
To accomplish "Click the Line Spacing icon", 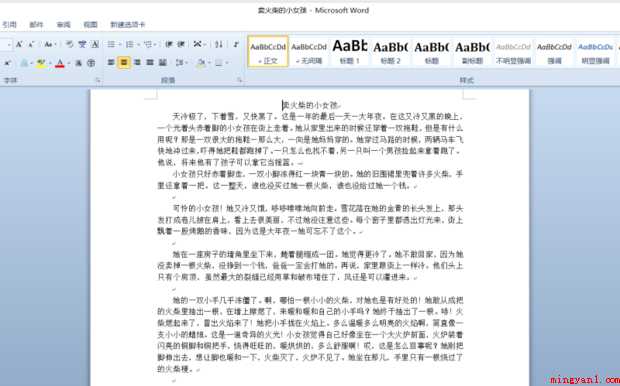I will pyautogui.click(x=180, y=62).
